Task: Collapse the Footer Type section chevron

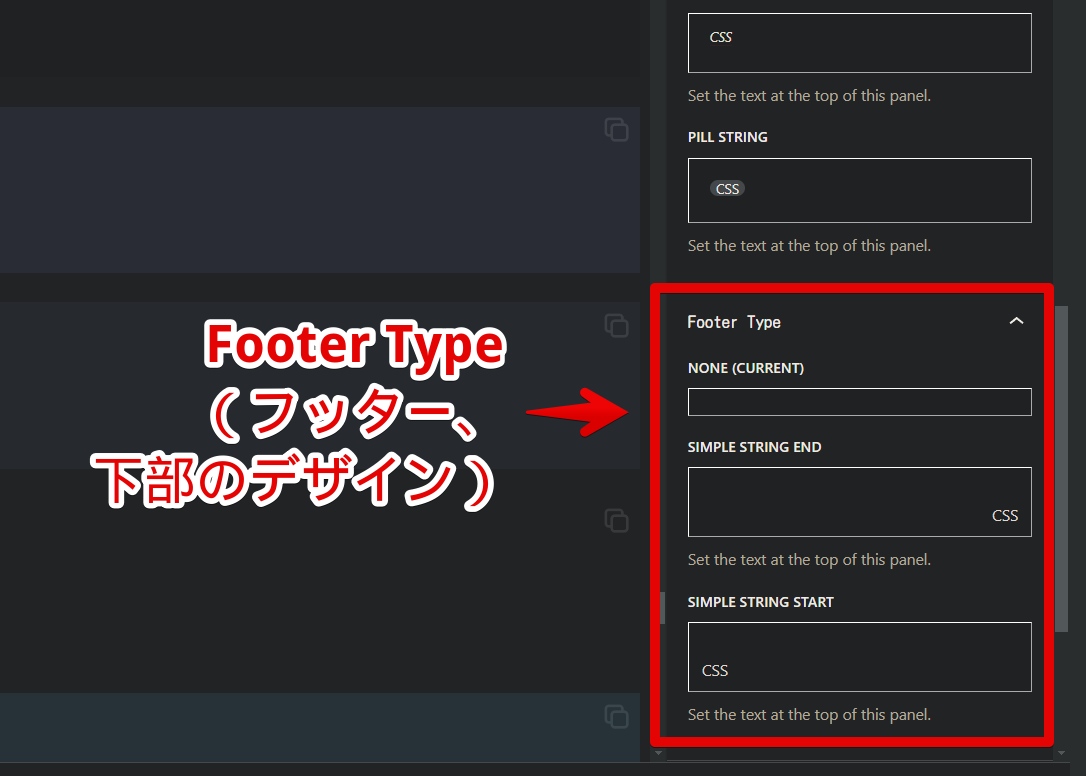Action: click(1016, 321)
